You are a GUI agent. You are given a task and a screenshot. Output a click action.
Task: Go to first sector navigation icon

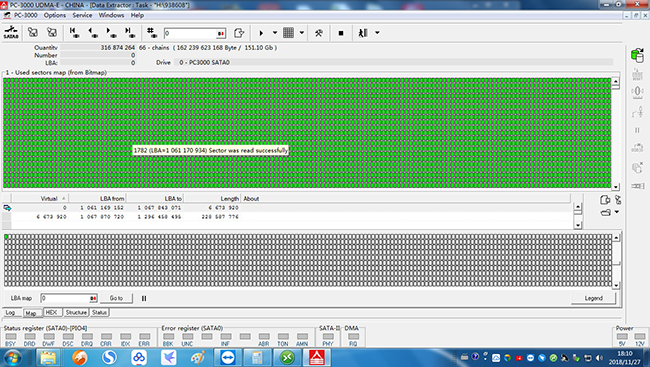pos(74,33)
